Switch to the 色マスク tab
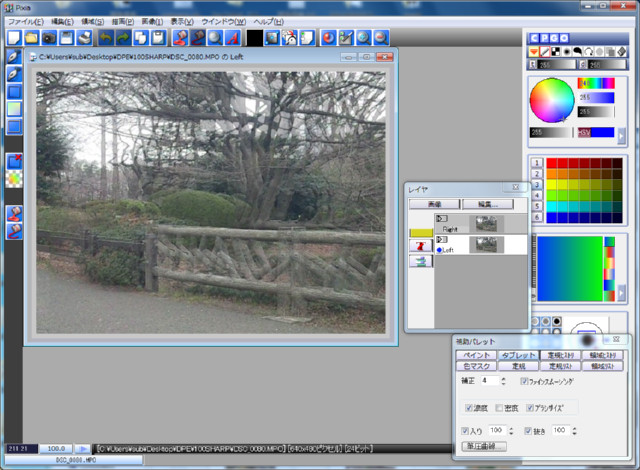Screen dimensions: 640x470 [x=476, y=366]
